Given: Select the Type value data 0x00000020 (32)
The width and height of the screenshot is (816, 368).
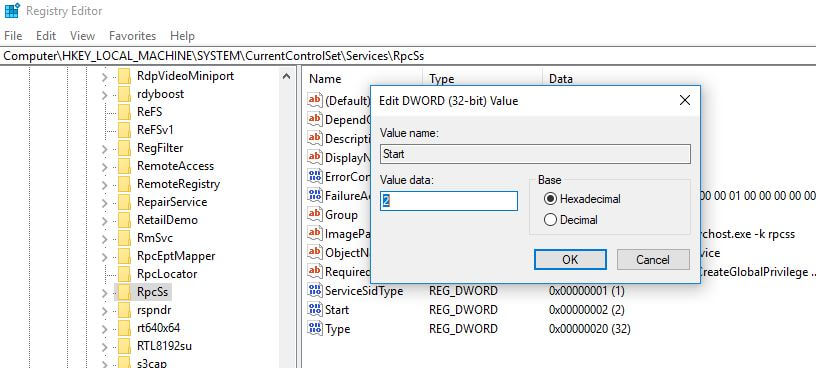Looking at the screenshot, I should (590, 329).
